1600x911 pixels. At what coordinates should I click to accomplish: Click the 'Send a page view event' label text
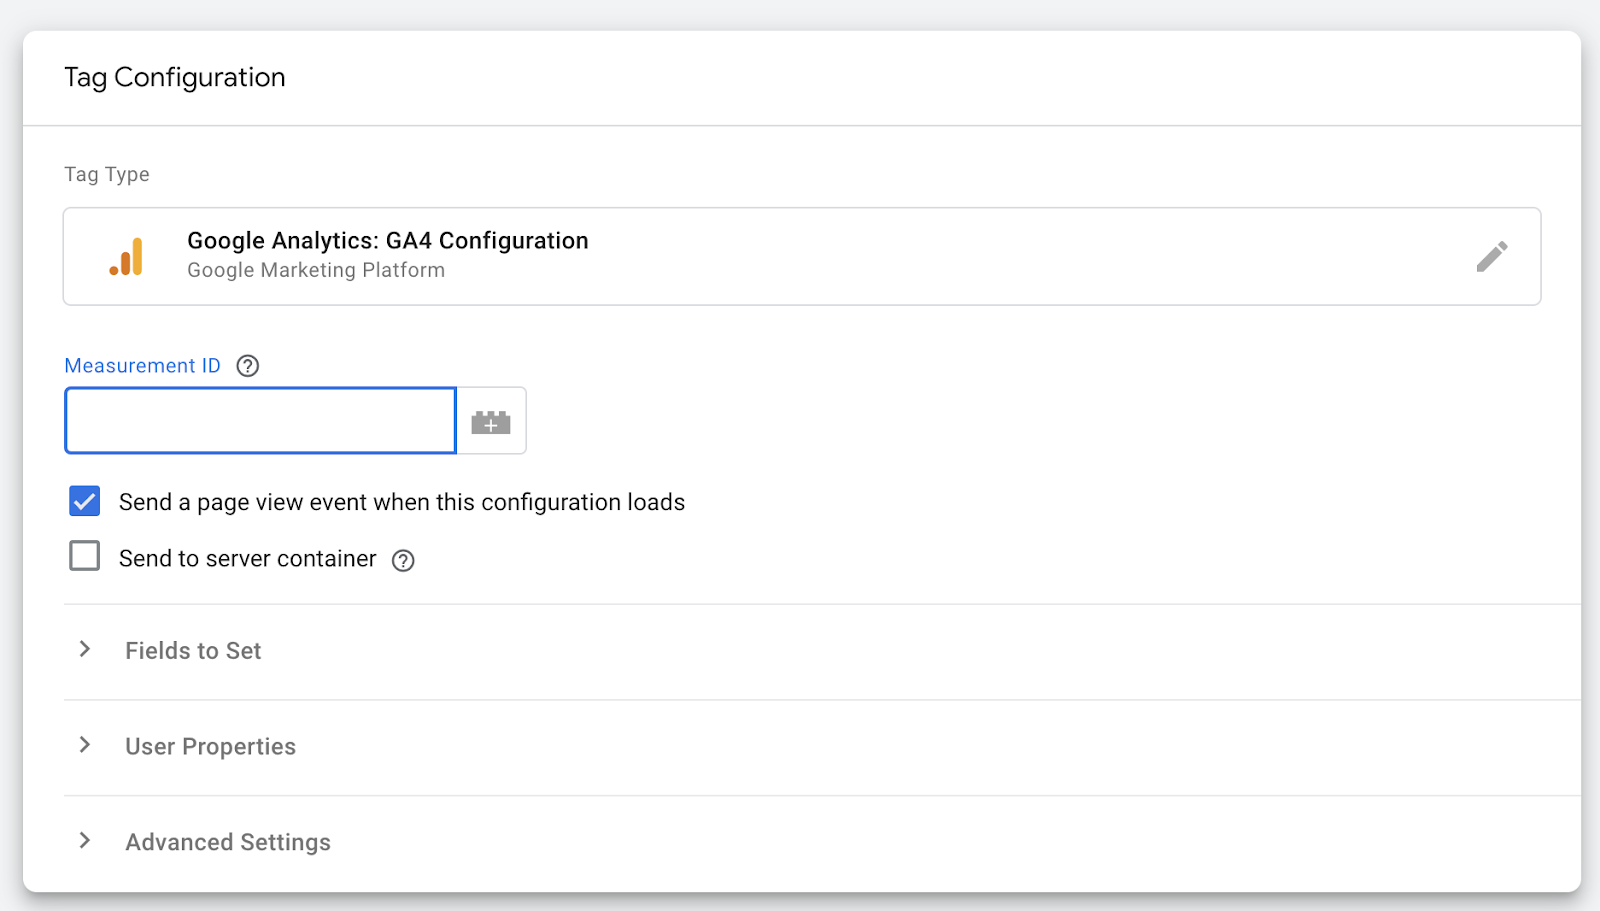pyautogui.click(x=402, y=502)
